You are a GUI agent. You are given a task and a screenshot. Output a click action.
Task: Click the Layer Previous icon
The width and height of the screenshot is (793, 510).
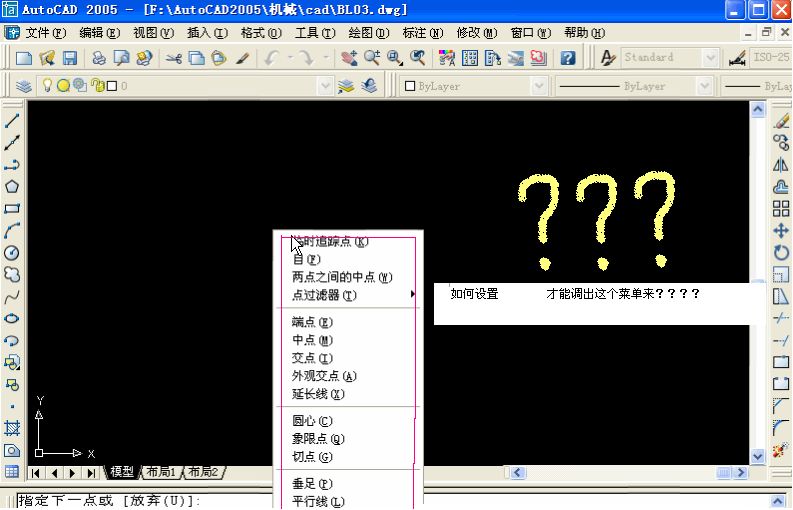tap(369, 86)
